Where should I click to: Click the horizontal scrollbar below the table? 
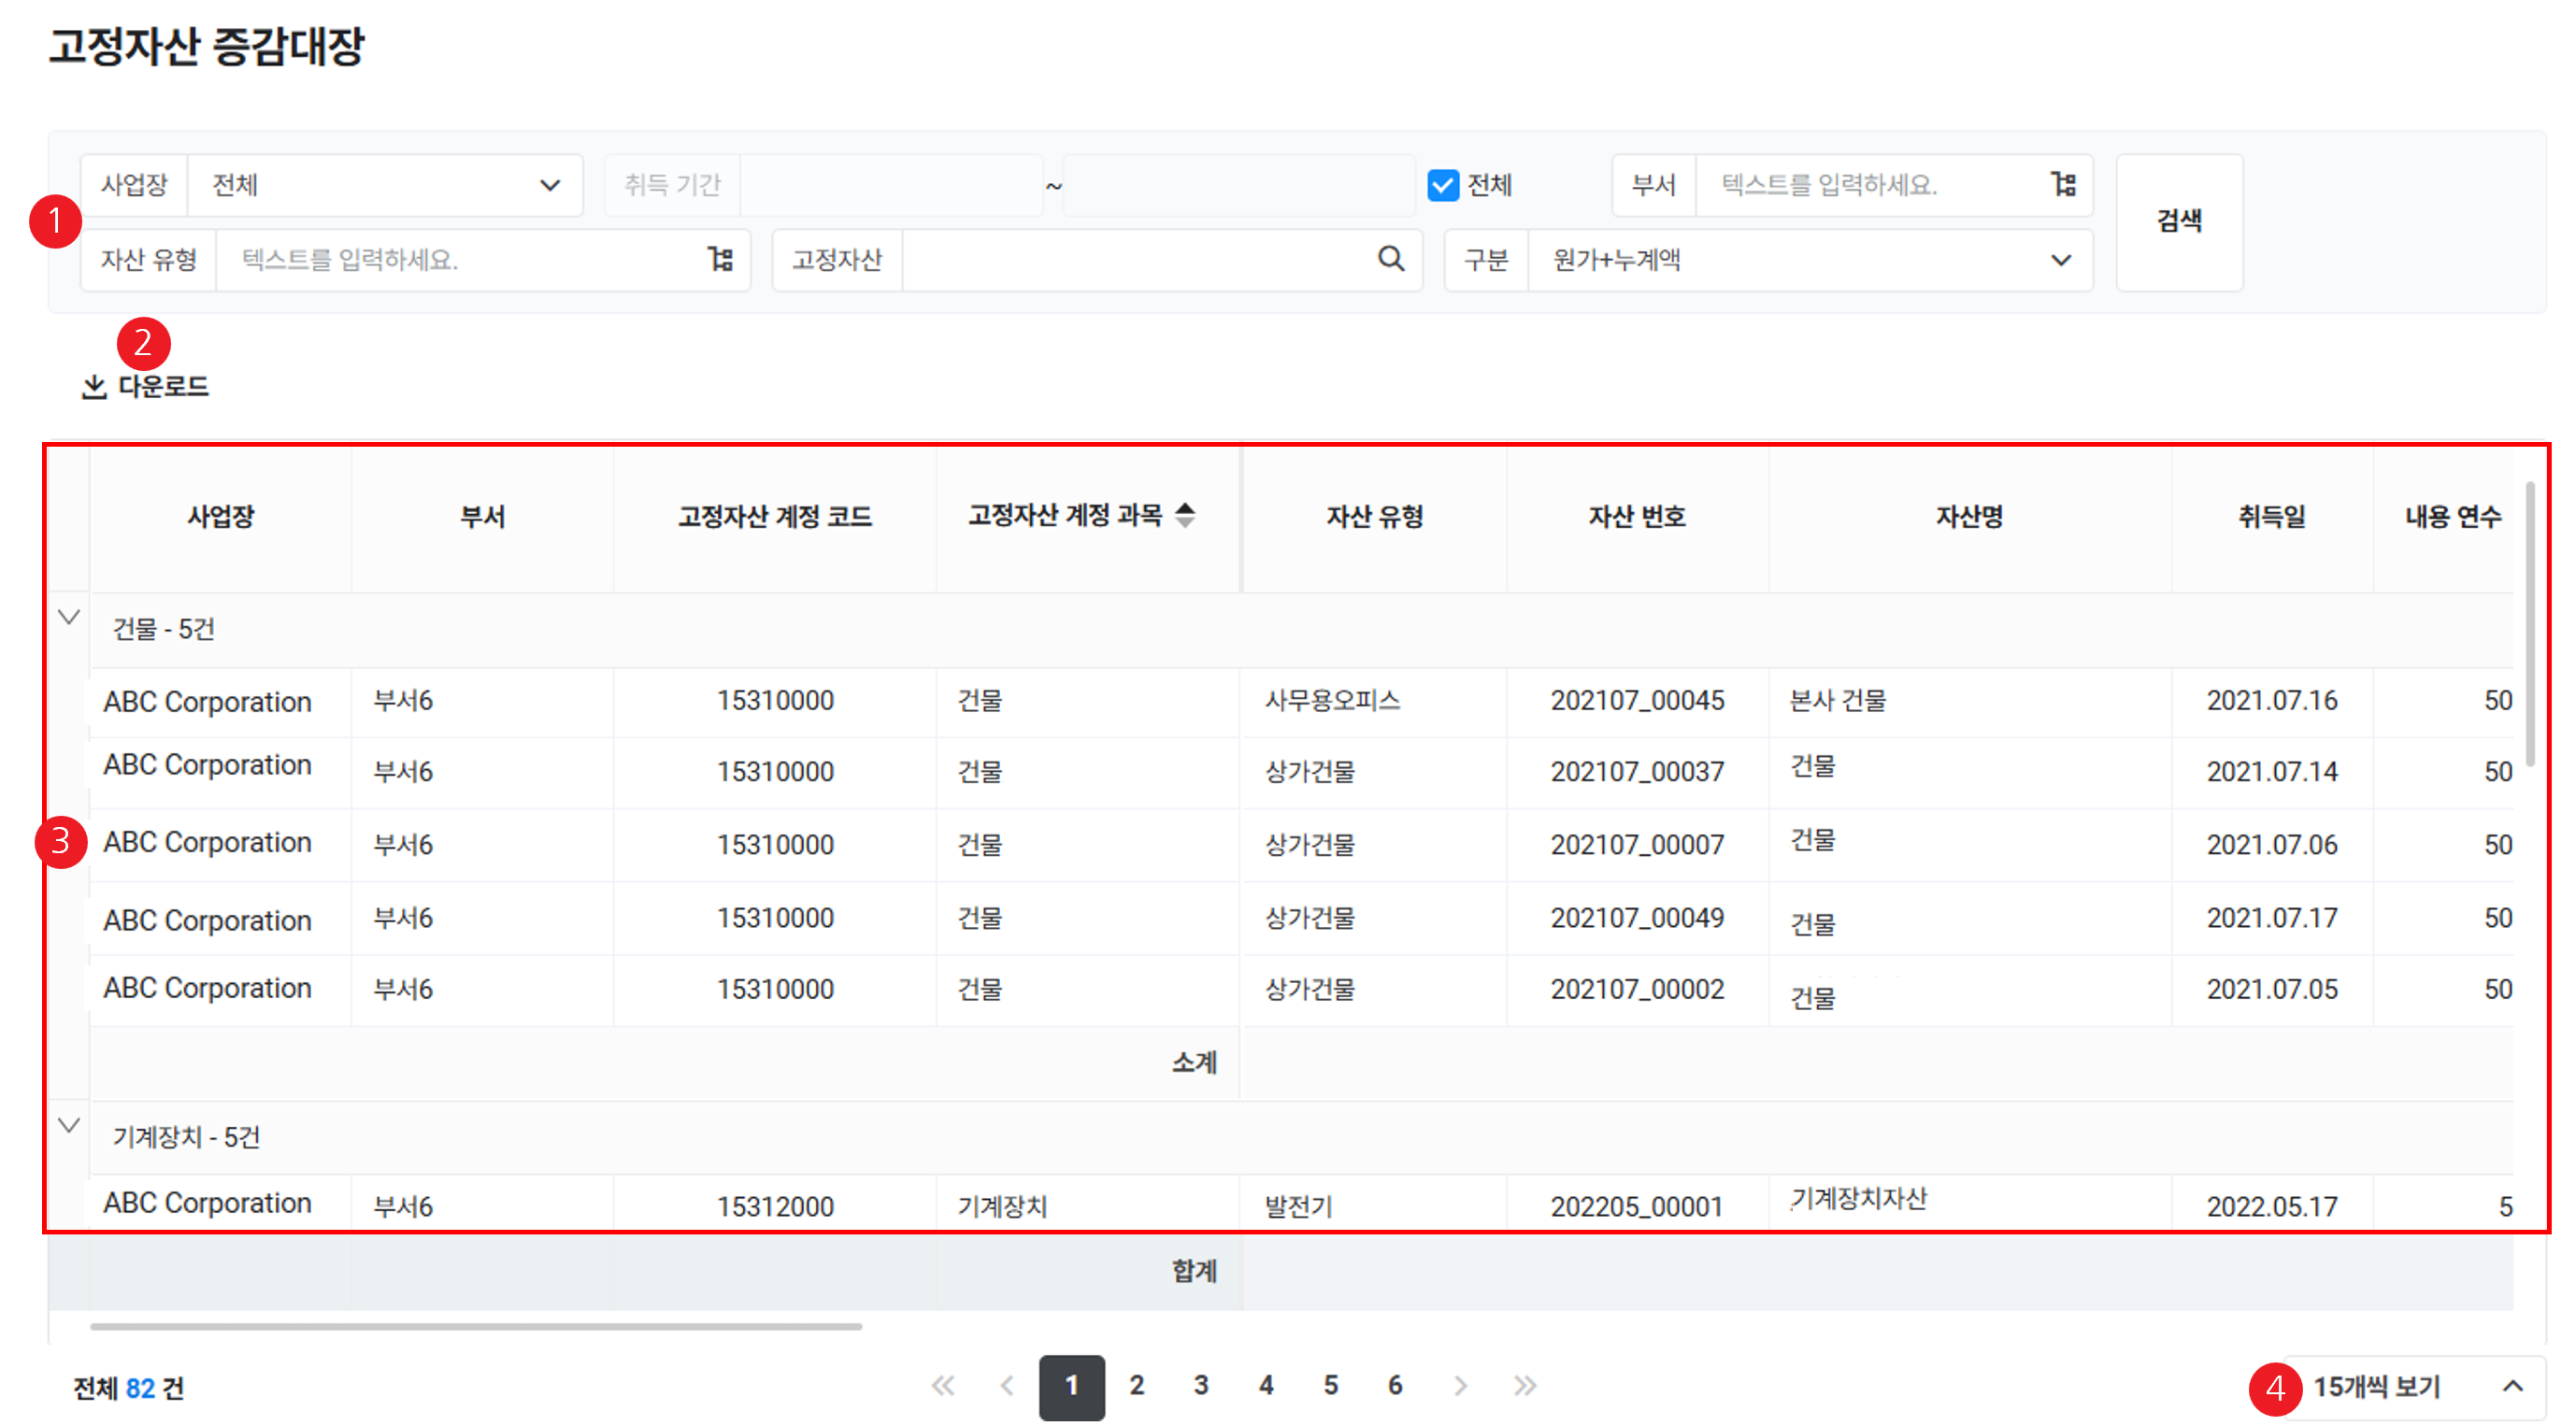click(476, 1327)
